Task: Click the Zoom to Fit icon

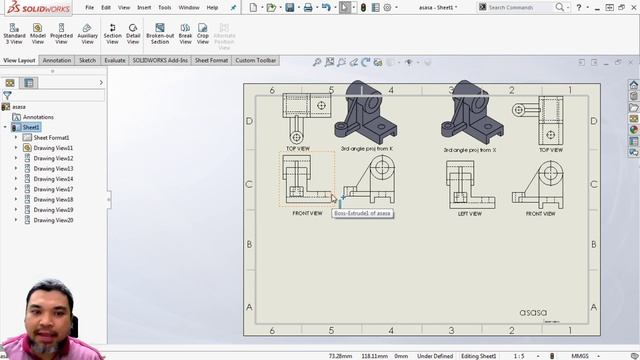Action: tap(317, 62)
